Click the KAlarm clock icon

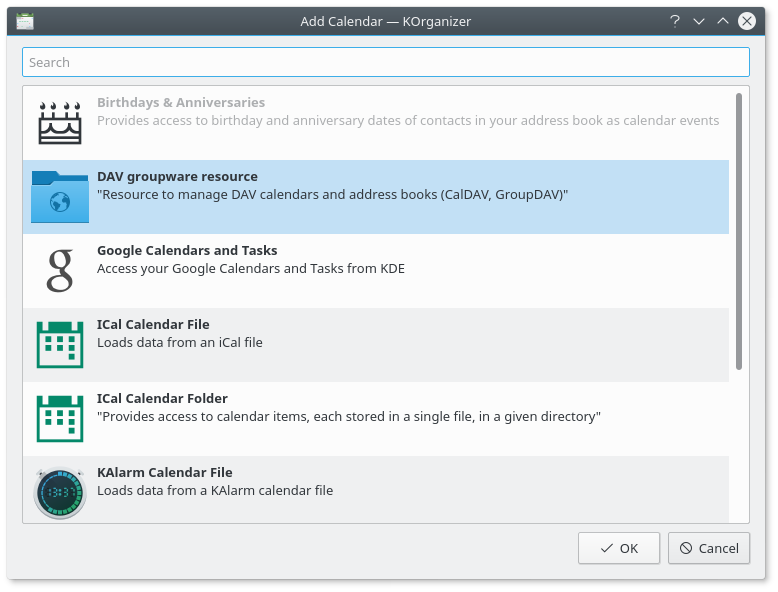pyautogui.click(x=59, y=493)
